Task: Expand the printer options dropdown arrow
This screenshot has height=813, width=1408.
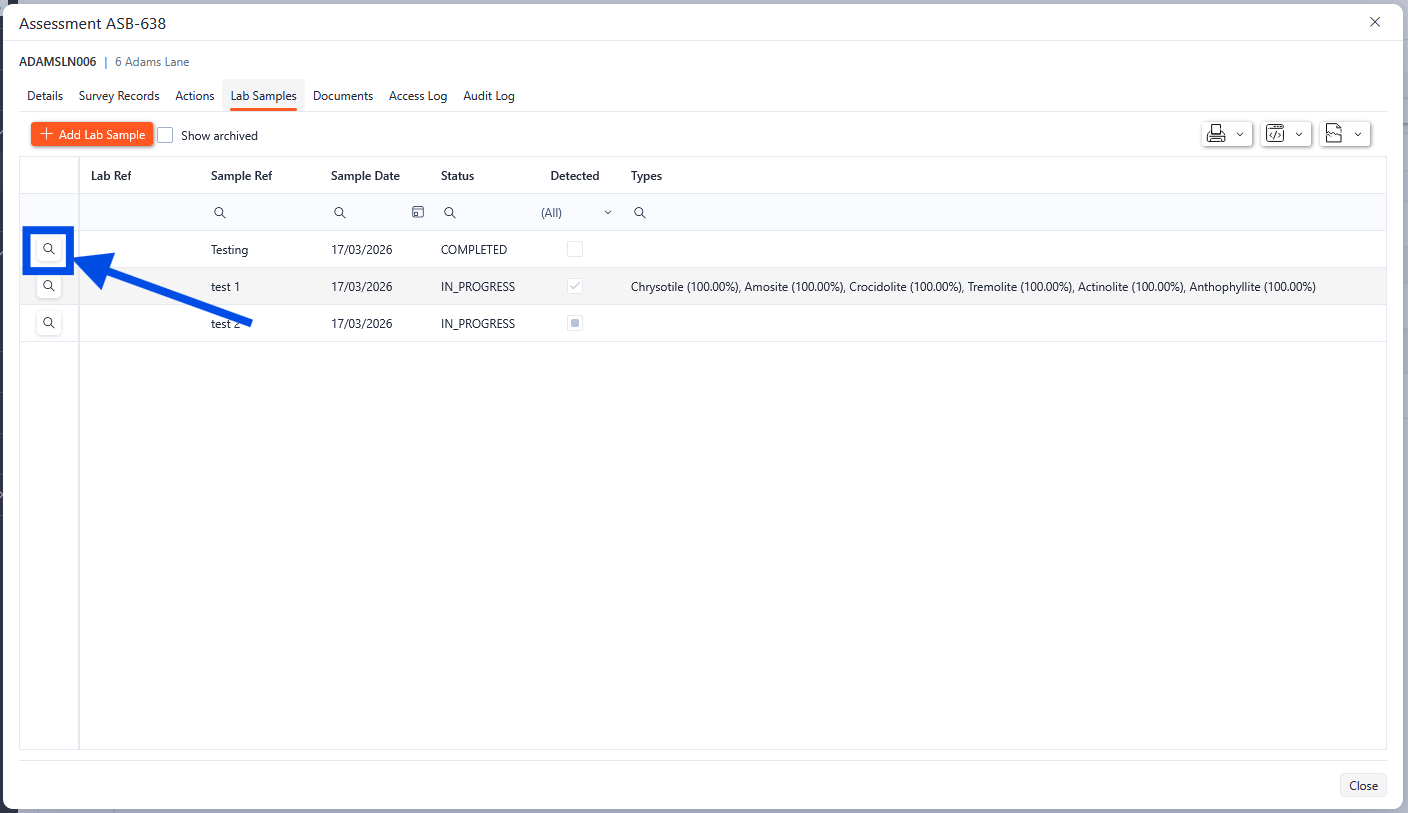Action: click(1240, 134)
